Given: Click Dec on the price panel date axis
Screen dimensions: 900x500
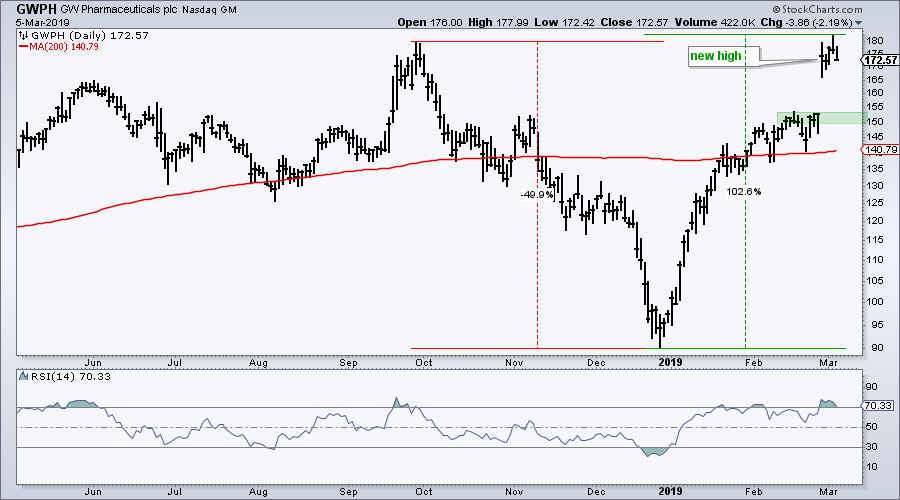Looking at the screenshot, I should pos(596,363).
